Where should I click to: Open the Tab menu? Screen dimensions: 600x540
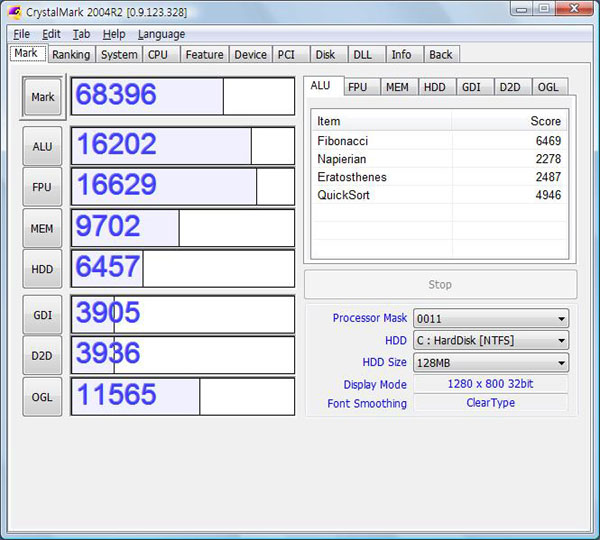pyautogui.click(x=81, y=34)
